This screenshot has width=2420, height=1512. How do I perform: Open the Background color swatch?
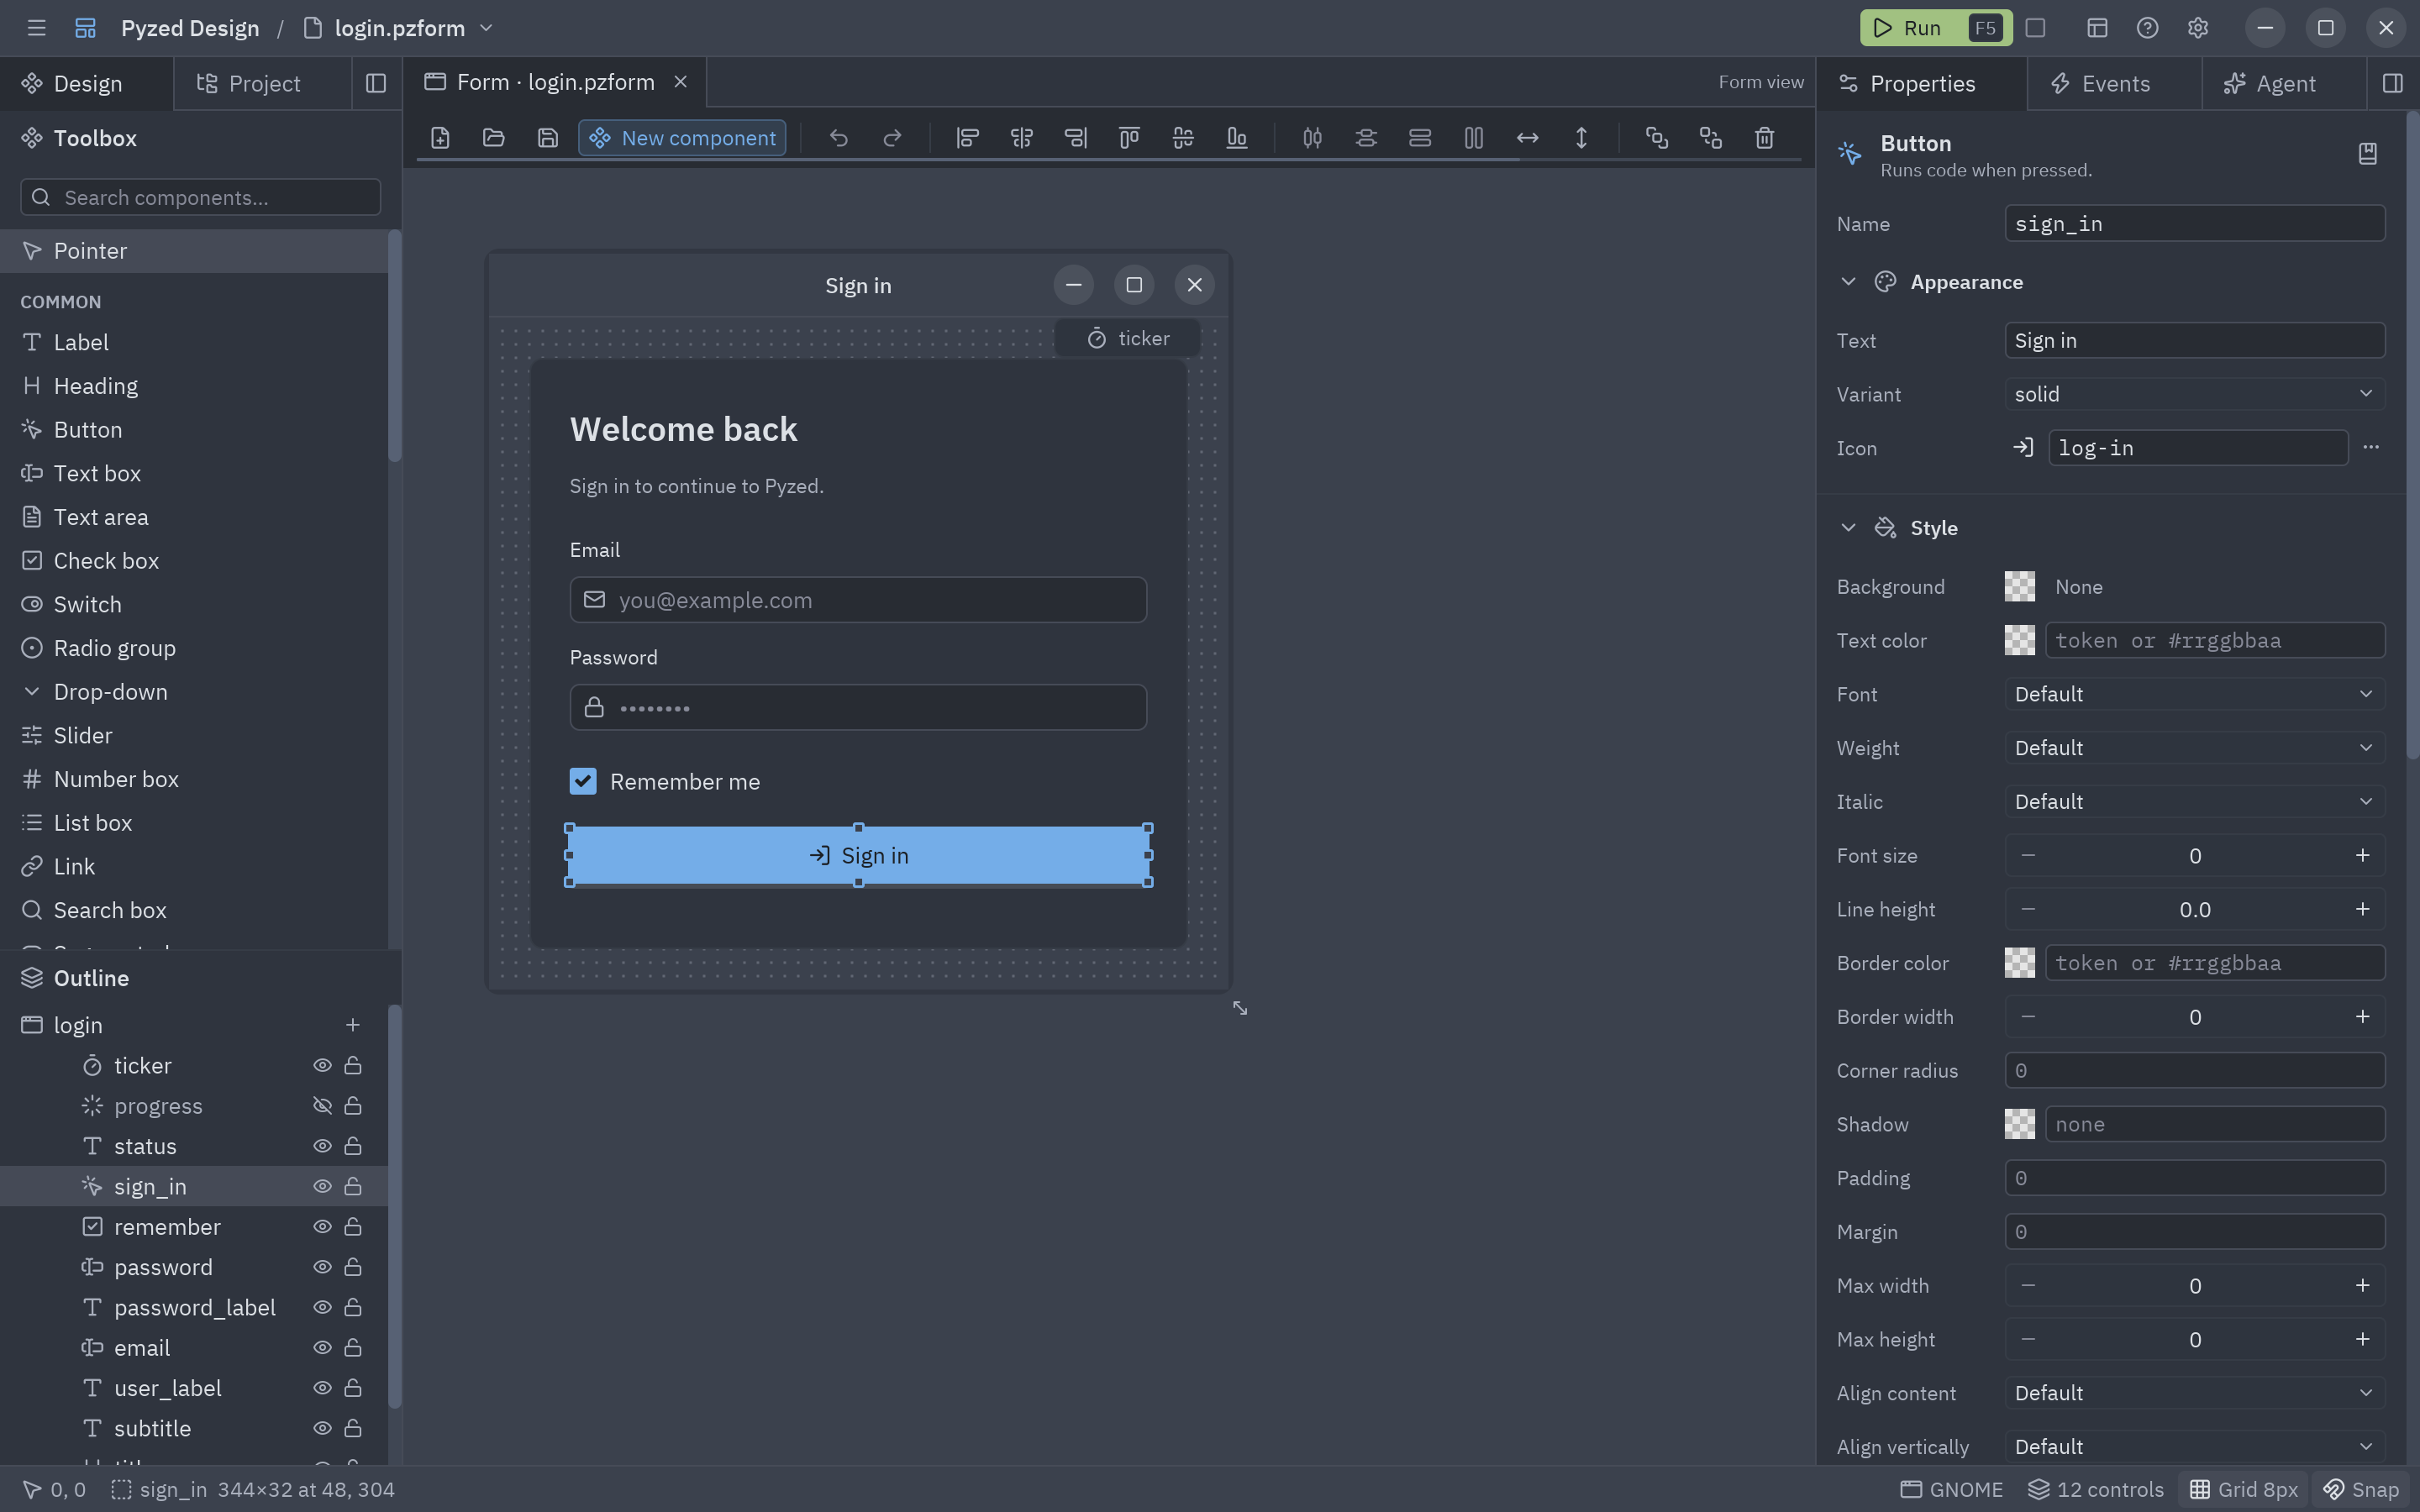click(2019, 586)
